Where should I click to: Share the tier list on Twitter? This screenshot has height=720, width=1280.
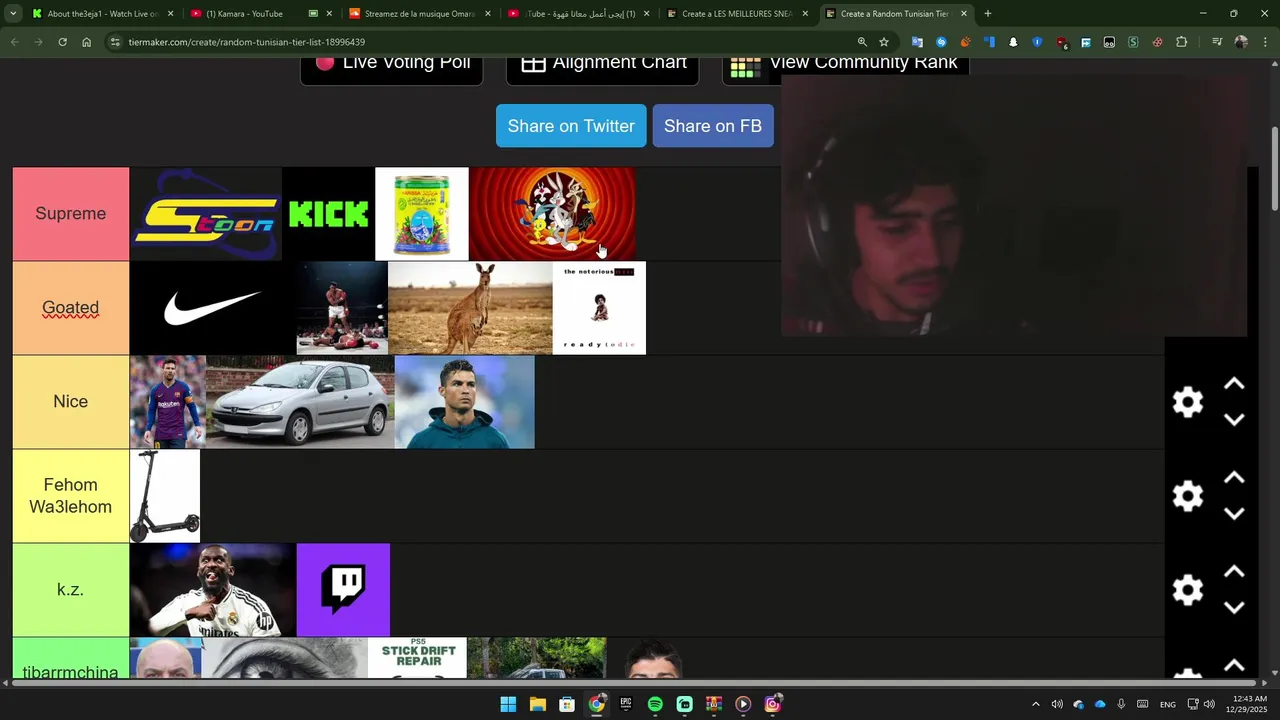[x=571, y=126]
